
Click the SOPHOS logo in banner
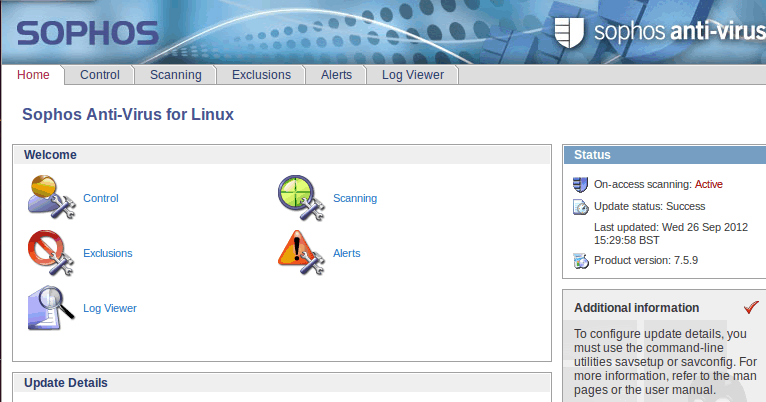click(x=87, y=33)
